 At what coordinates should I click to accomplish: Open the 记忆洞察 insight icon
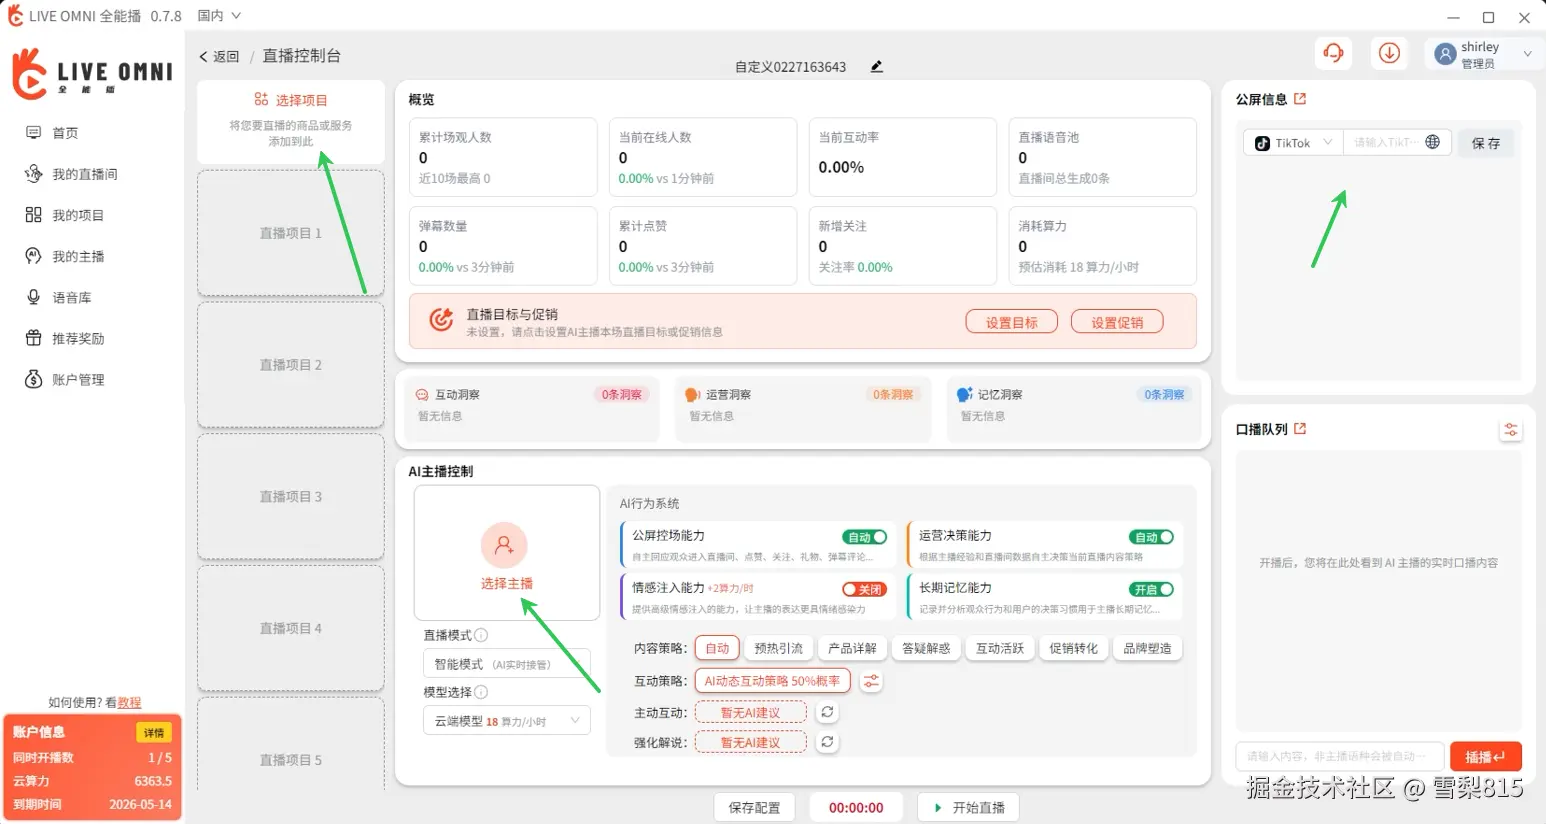[x=964, y=395]
